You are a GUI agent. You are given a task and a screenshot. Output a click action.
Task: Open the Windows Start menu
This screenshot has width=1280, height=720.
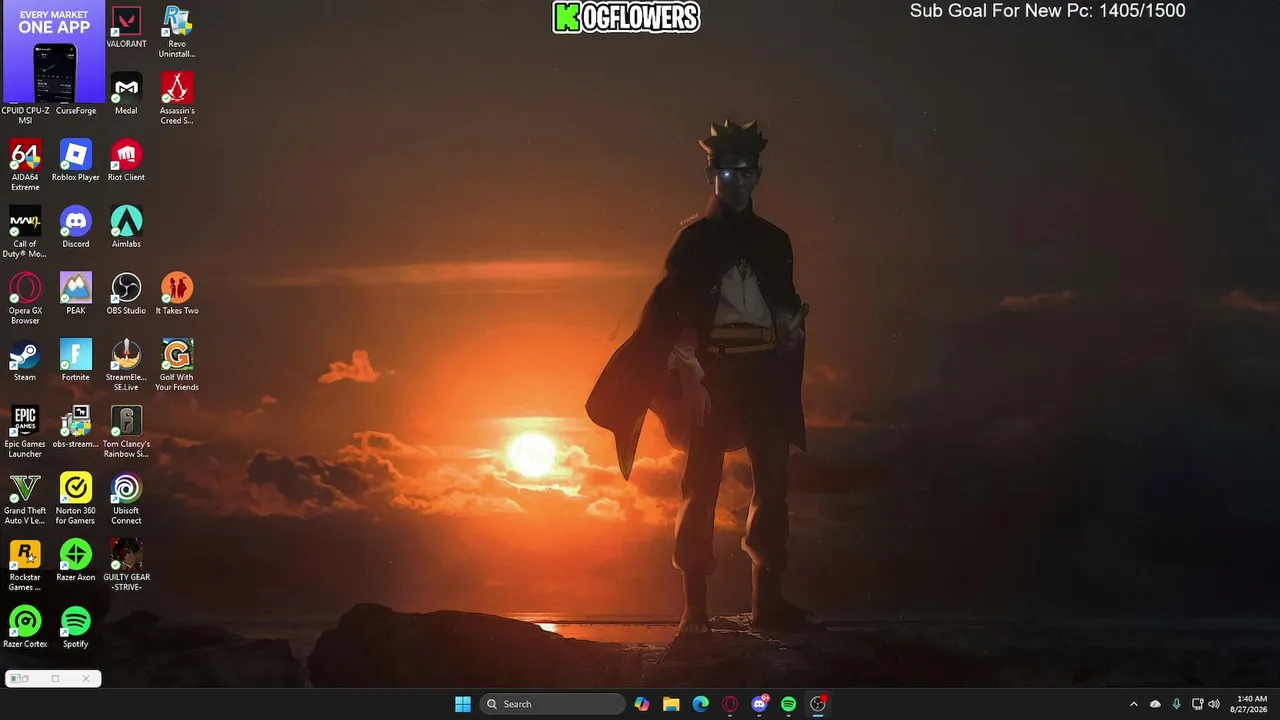coord(463,704)
